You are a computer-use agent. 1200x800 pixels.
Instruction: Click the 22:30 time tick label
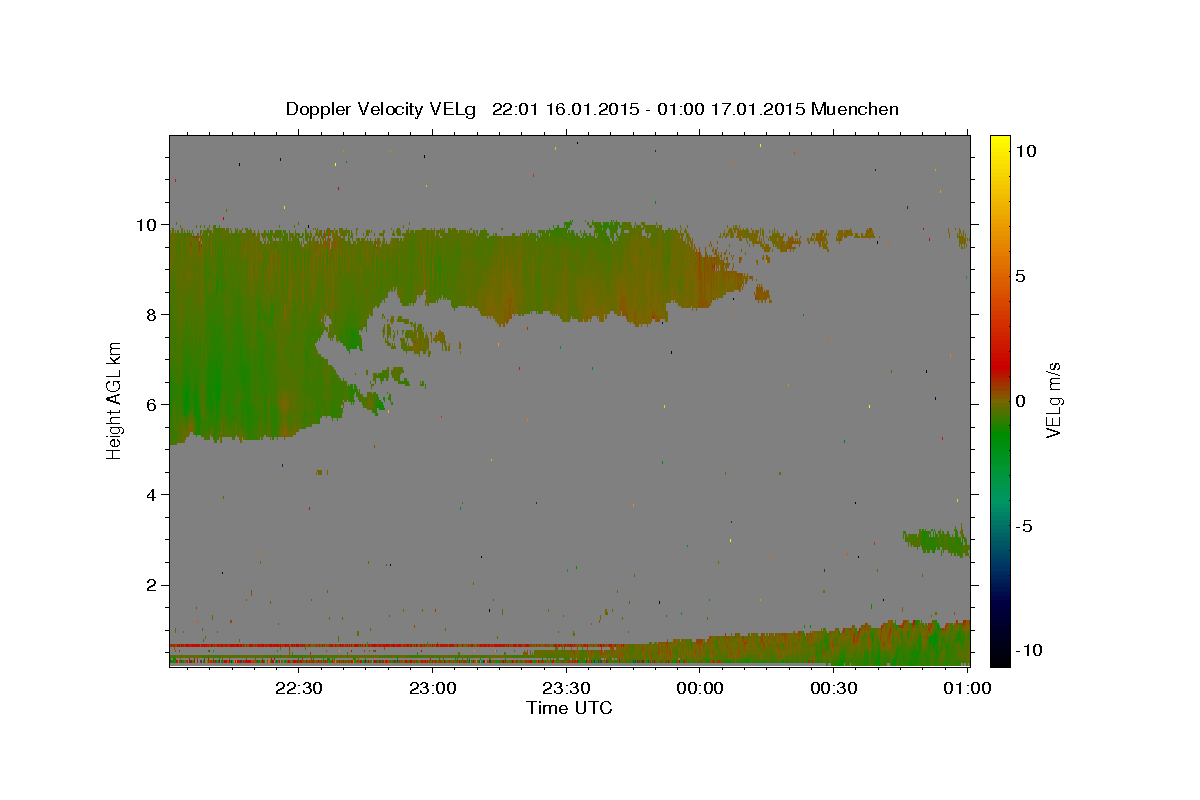[x=298, y=688]
